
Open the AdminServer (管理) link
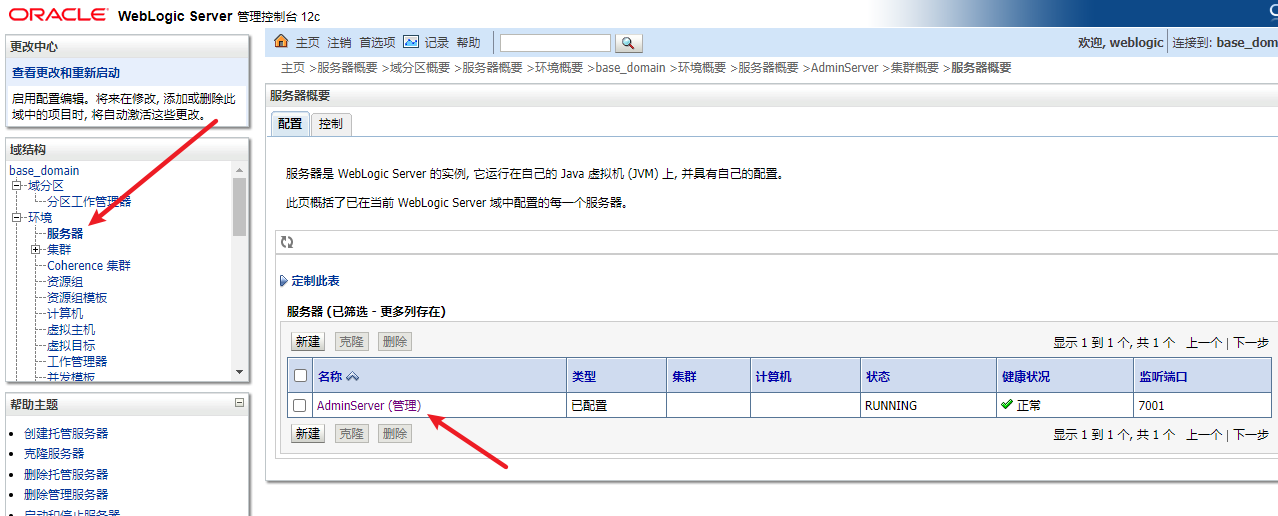369,406
